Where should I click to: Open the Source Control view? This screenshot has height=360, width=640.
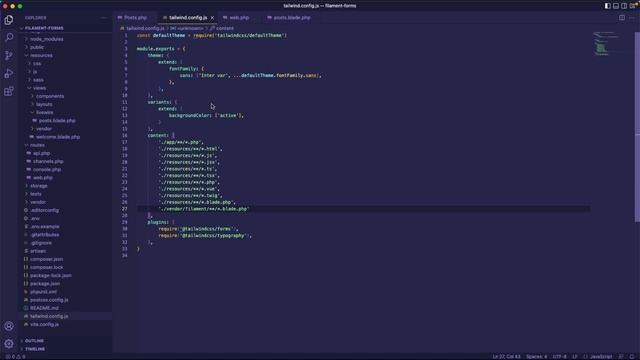point(9,56)
